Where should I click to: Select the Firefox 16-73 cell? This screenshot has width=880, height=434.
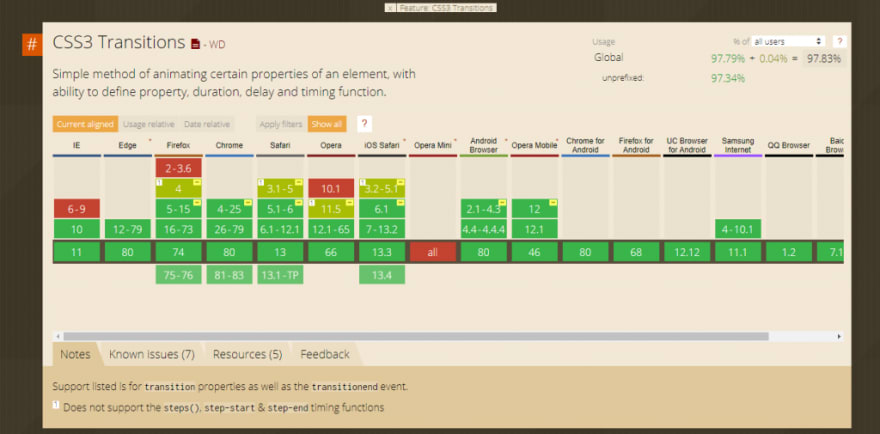click(178, 229)
